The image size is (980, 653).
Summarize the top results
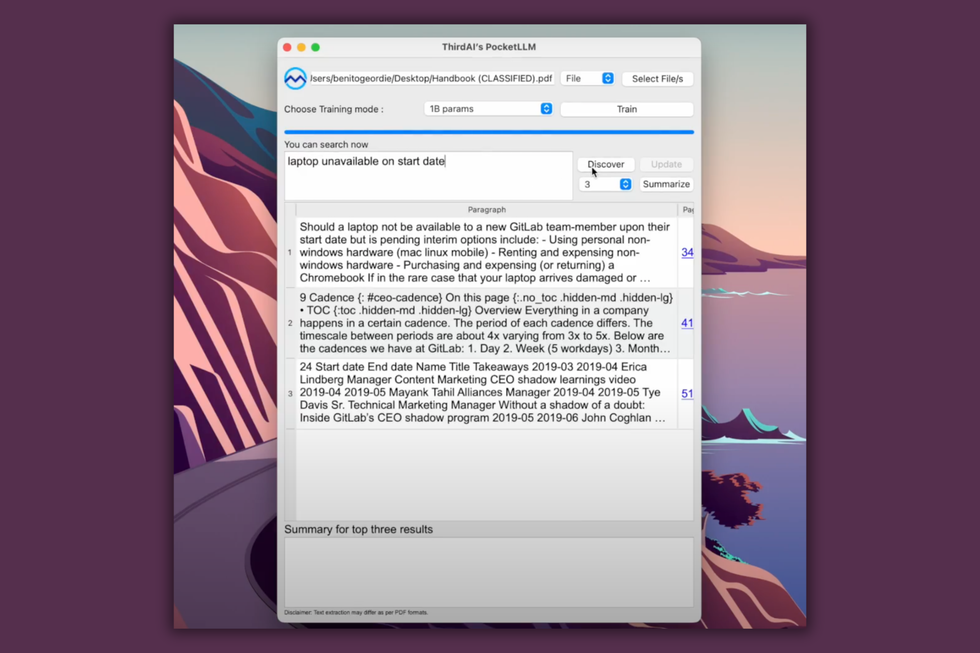tap(666, 184)
